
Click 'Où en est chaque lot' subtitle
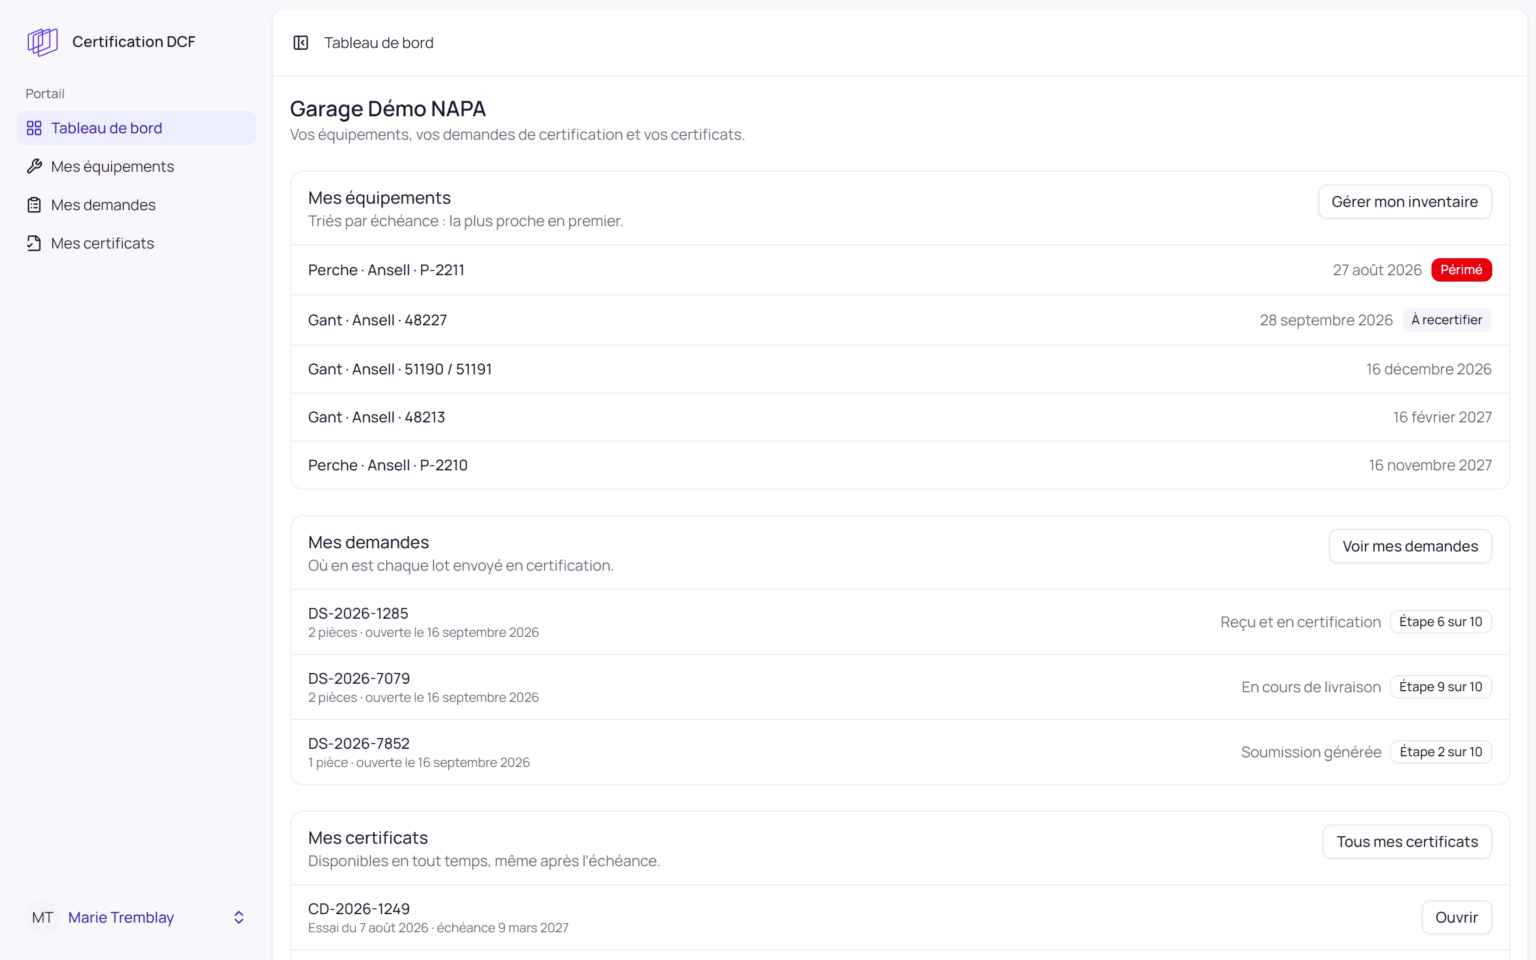pyautogui.click(x=461, y=566)
